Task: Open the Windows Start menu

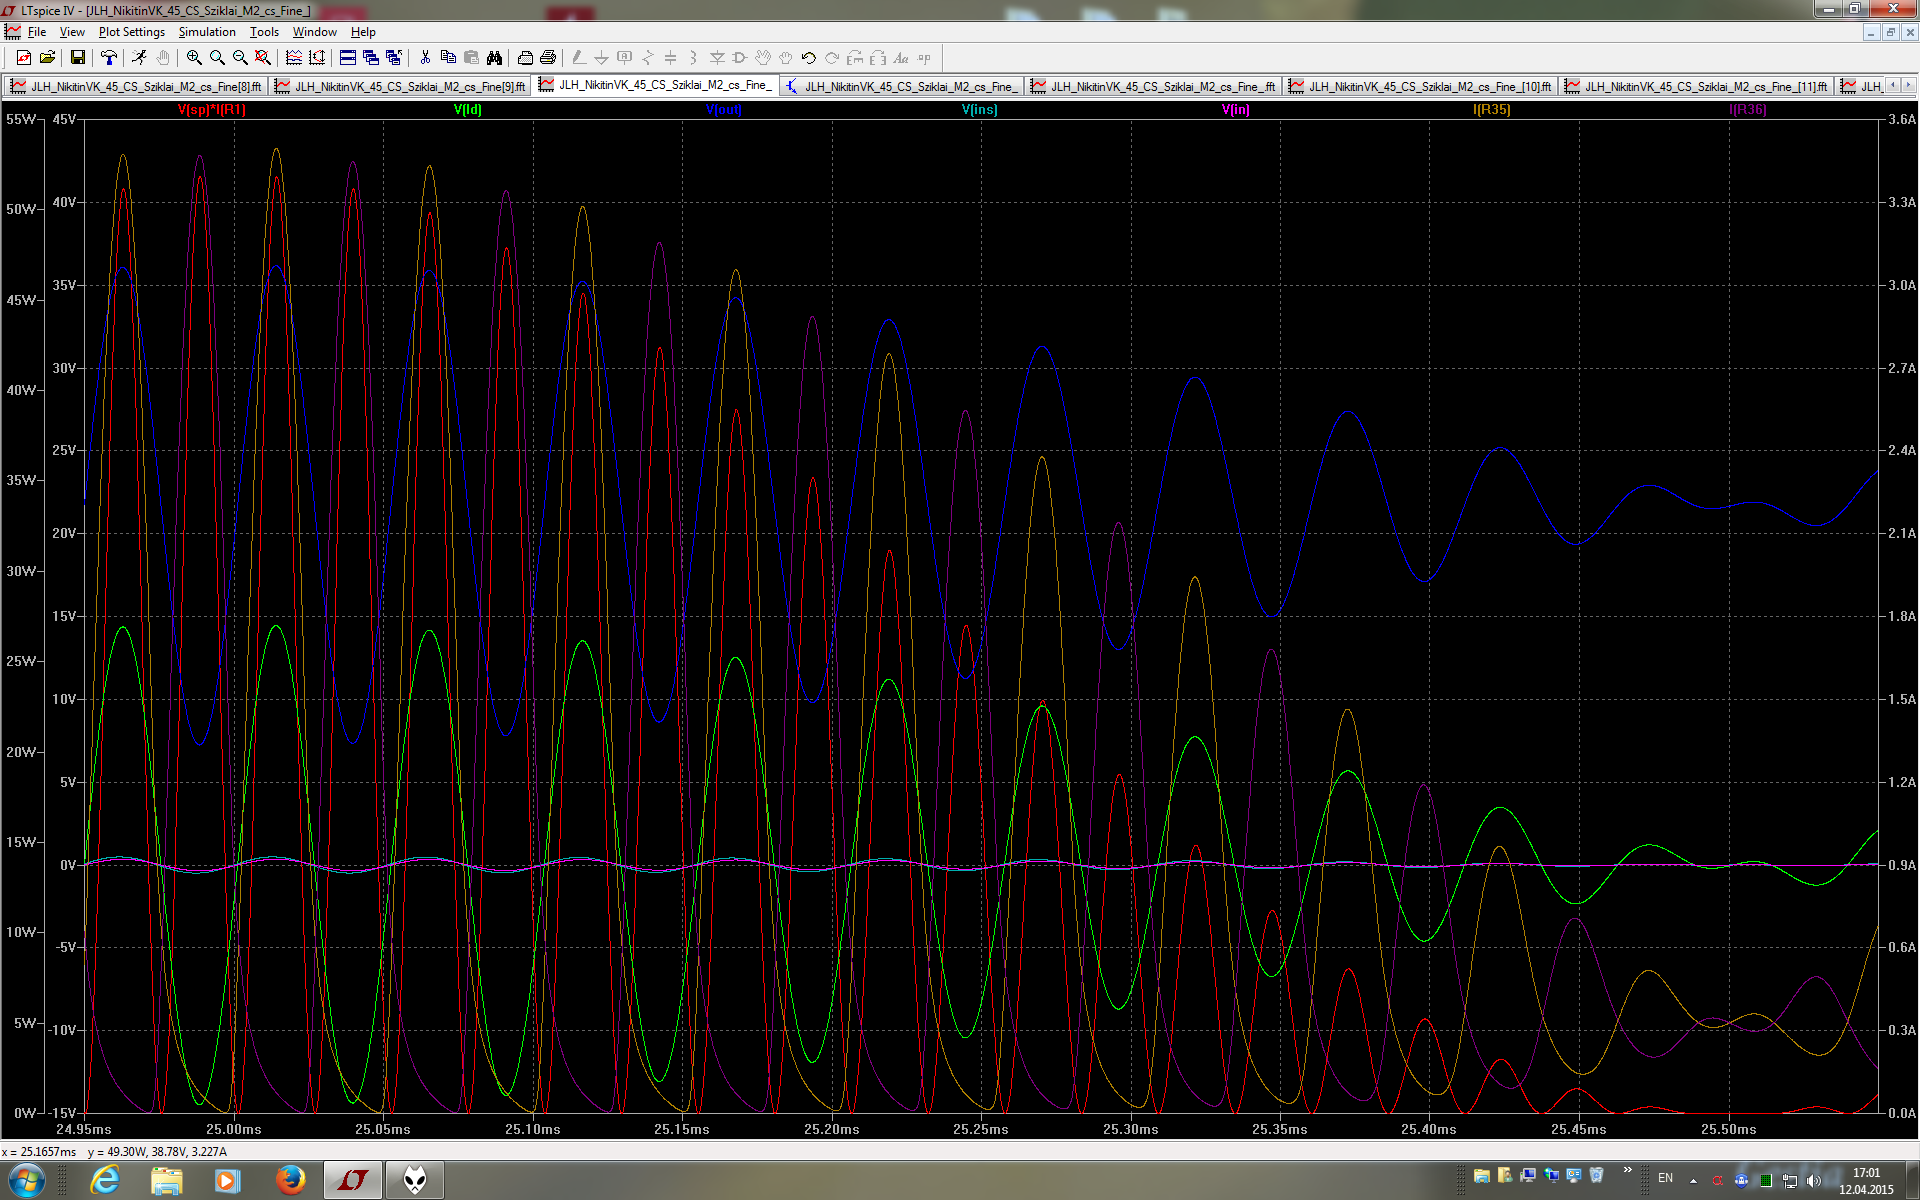Action: pos(26,1180)
